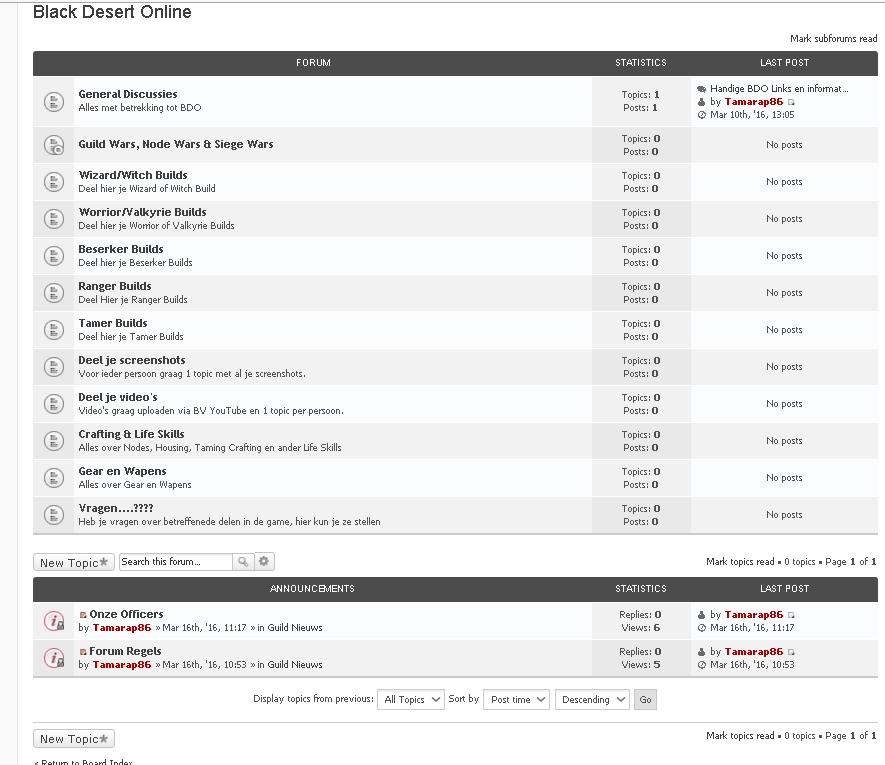Click the small post icon before Forum Regels title
Image resolution: width=885 pixels, height=765 pixels.
pyautogui.click(x=83, y=652)
